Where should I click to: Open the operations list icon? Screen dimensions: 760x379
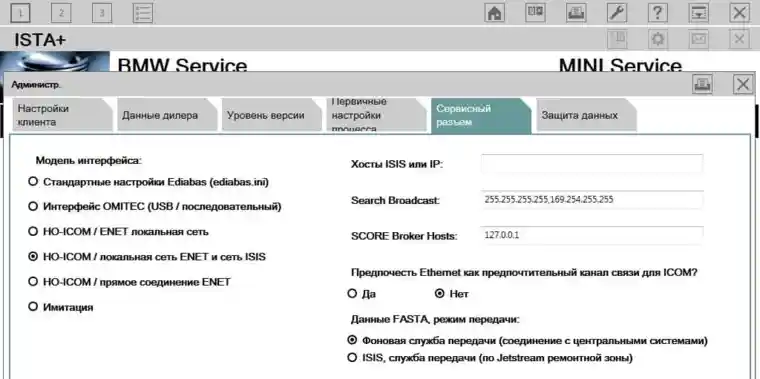click(143, 13)
